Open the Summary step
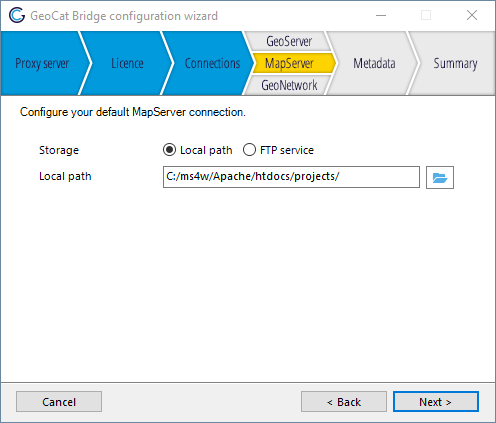The image size is (496, 423). [x=455, y=63]
